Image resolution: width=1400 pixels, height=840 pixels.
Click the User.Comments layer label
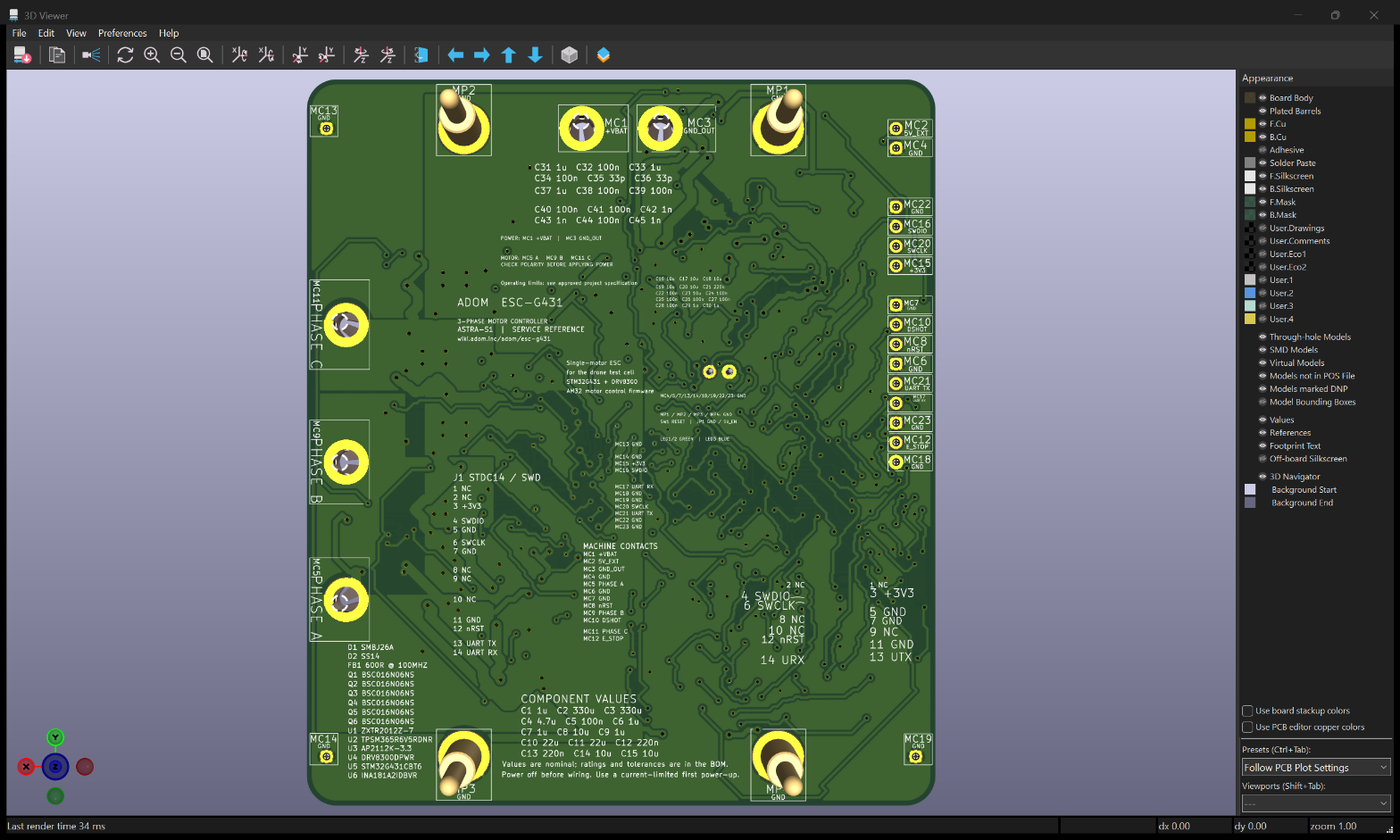click(x=1300, y=241)
